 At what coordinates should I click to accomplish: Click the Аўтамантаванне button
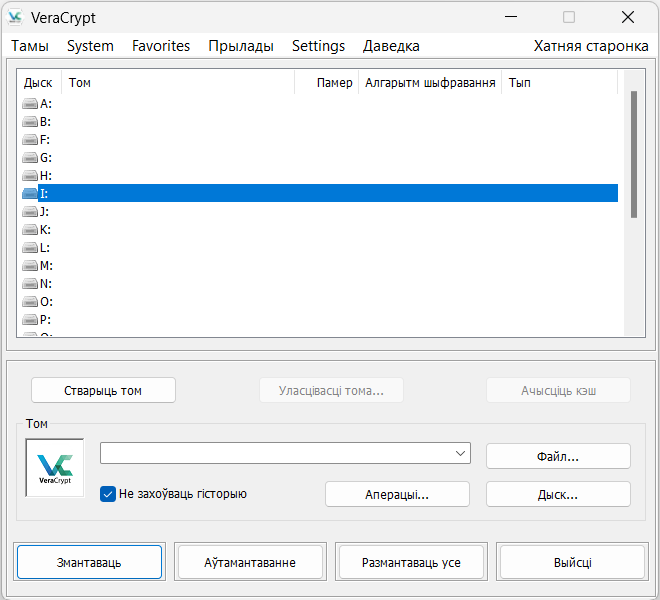250,562
